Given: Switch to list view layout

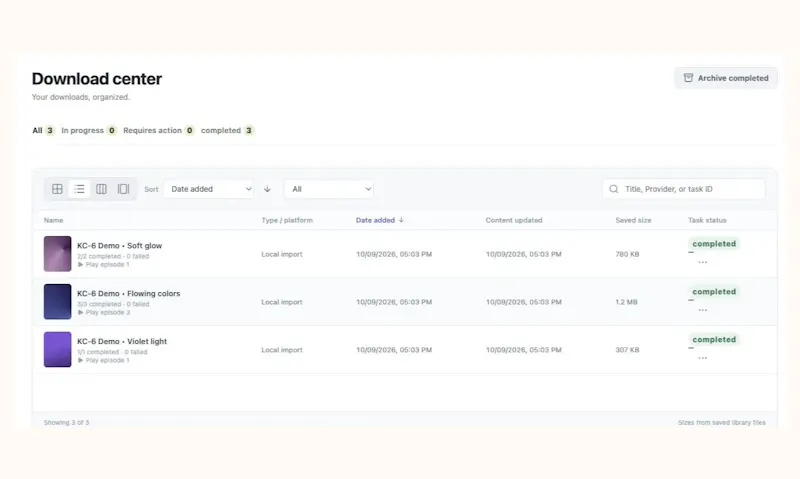Looking at the screenshot, I should (79, 189).
